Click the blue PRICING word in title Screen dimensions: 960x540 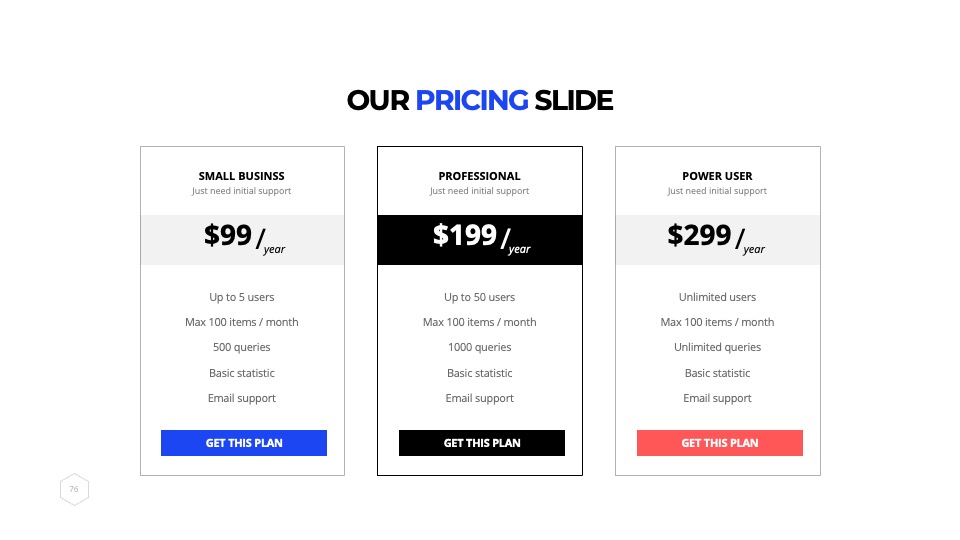471,100
